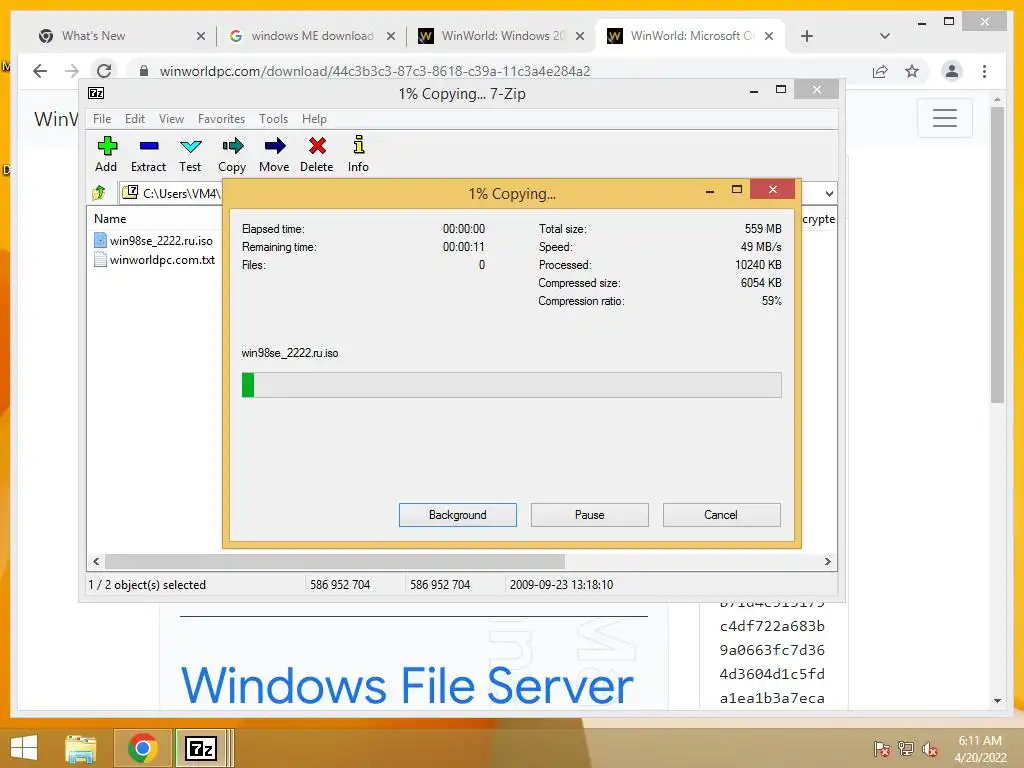
Task: Go back in Chrome
Action: click(x=40, y=71)
